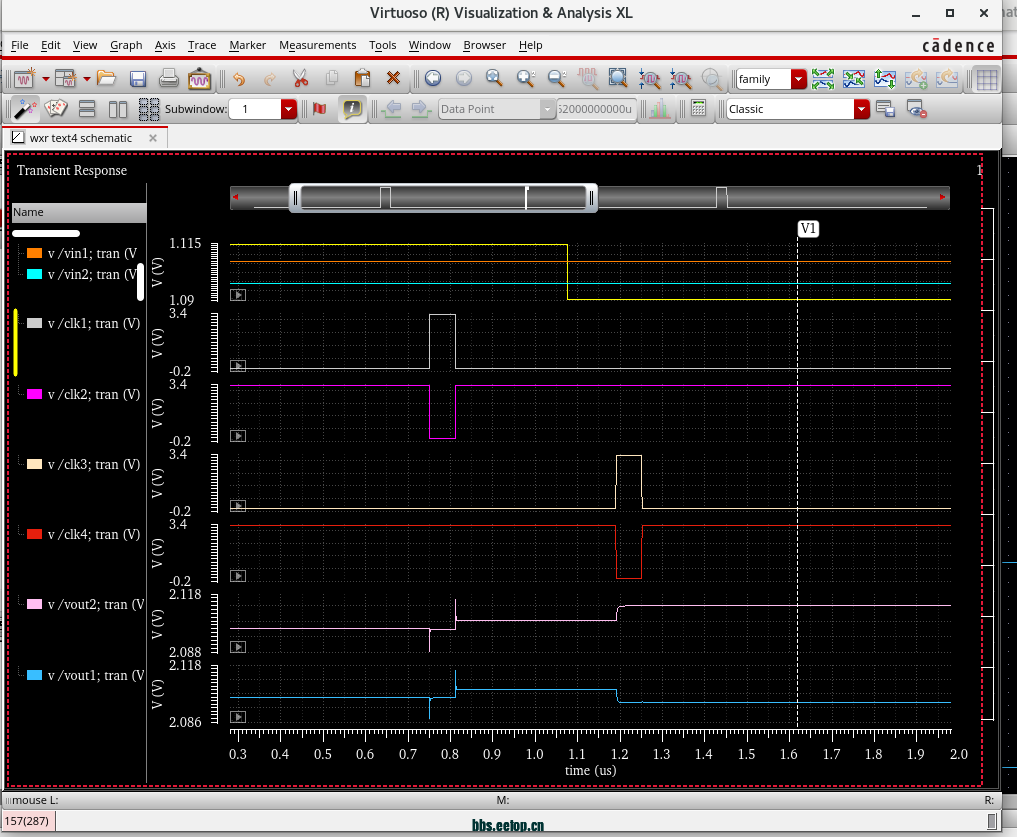Expand the clk4 strip play arrow
The width and height of the screenshot is (1017, 837).
pos(238,576)
